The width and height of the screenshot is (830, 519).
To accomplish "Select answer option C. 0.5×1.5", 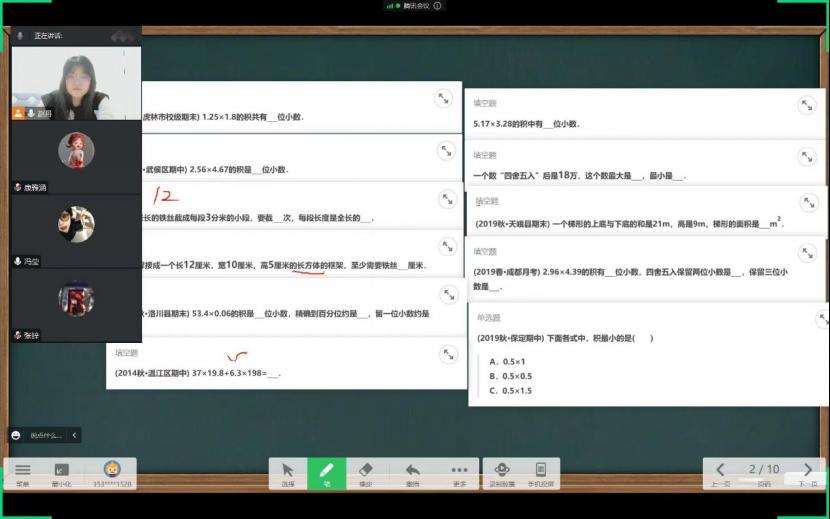I will click(x=517, y=391).
